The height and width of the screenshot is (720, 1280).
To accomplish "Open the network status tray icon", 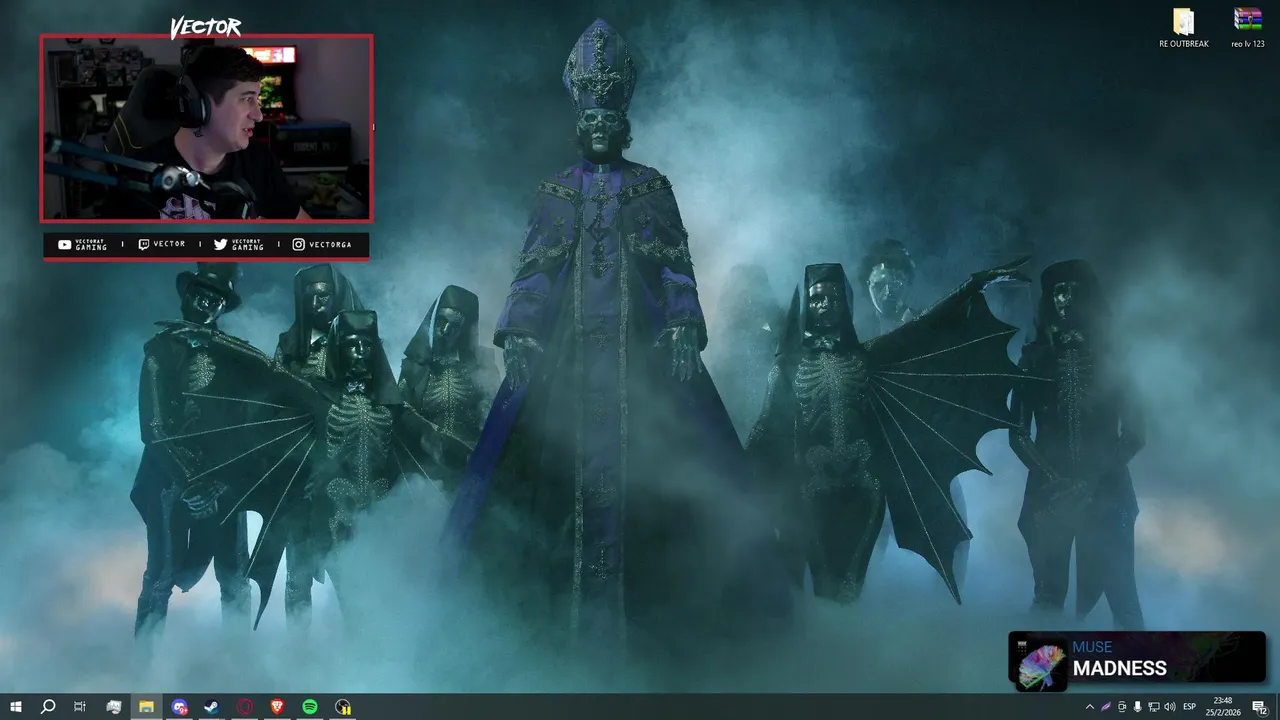I will click(1154, 707).
